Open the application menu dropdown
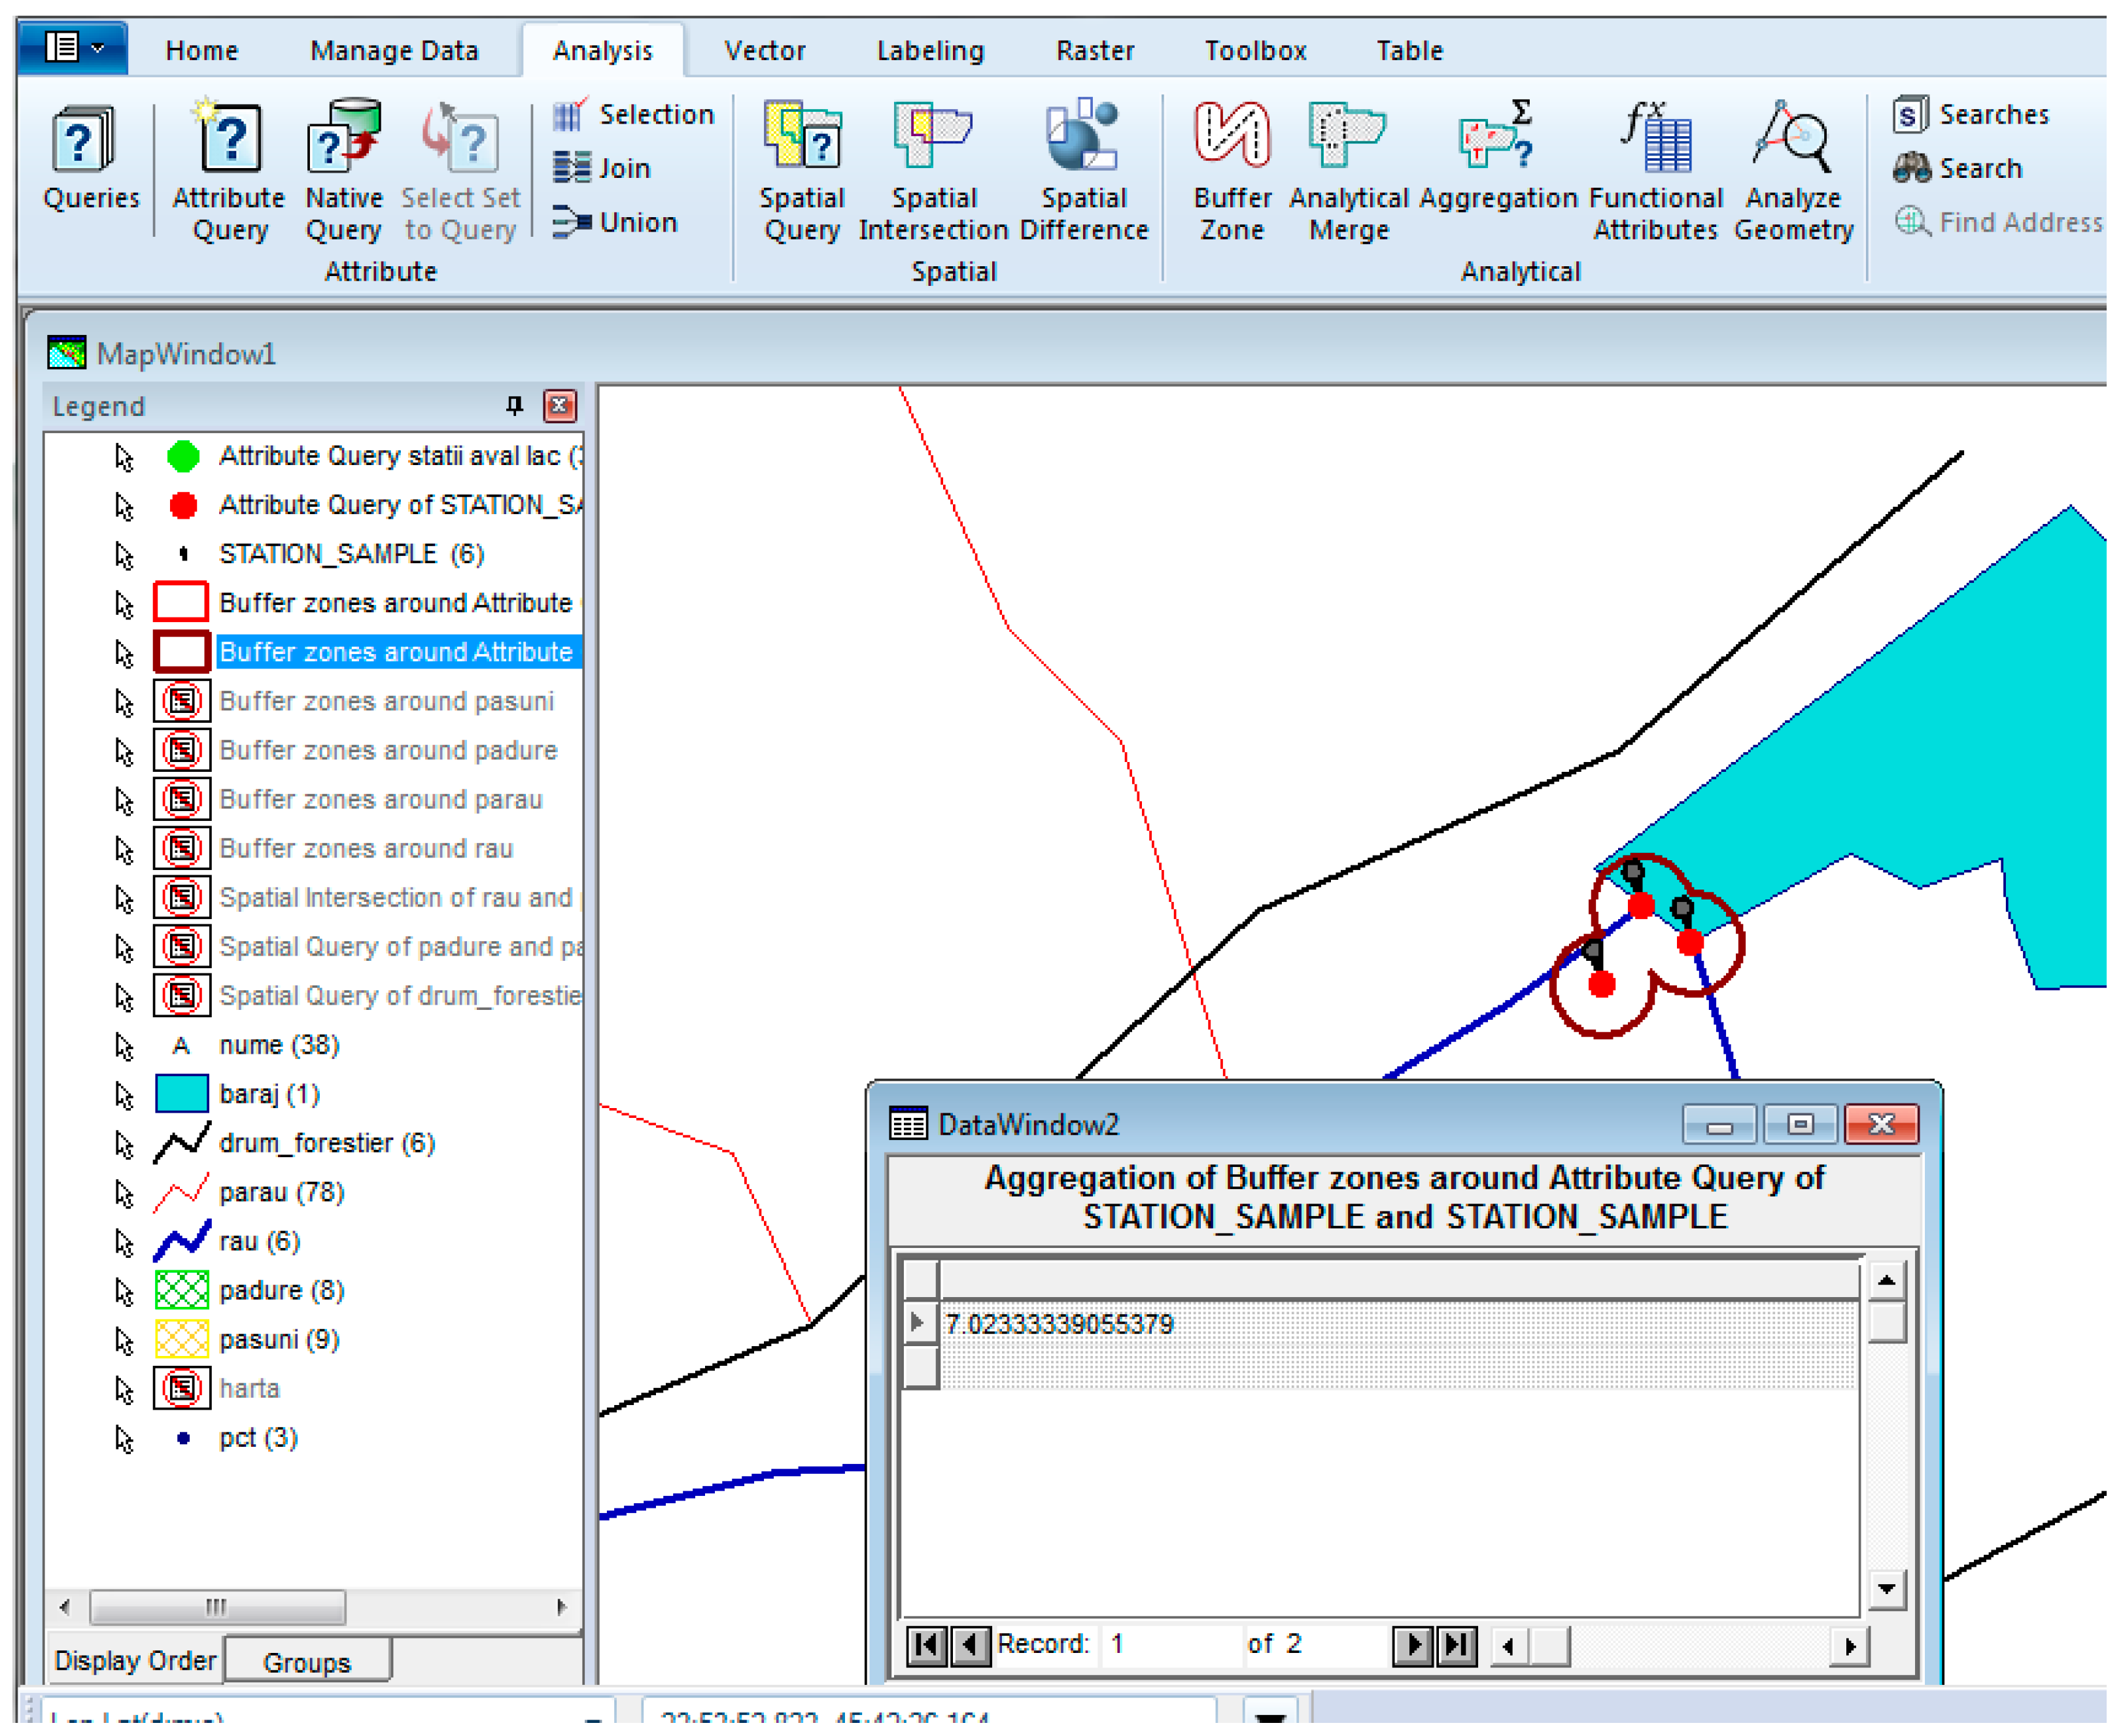The height and width of the screenshot is (1736, 2123). [x=74, y=48]
